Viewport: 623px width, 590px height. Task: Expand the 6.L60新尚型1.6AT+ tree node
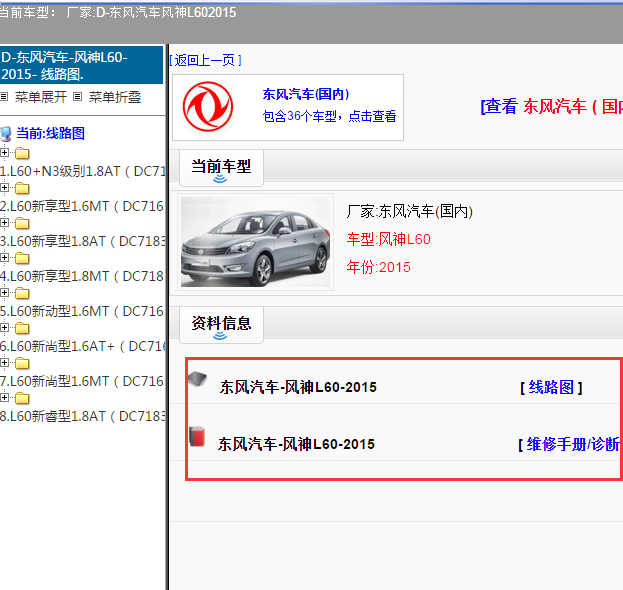click(x=4, y=327)
